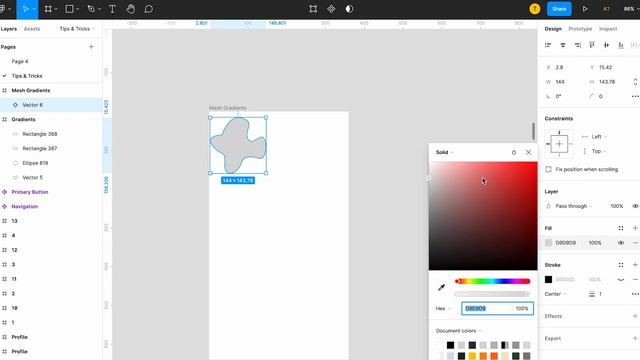640x360 pixels.
Task: Switch to Design tab
Action: click(x=553, y=29)
